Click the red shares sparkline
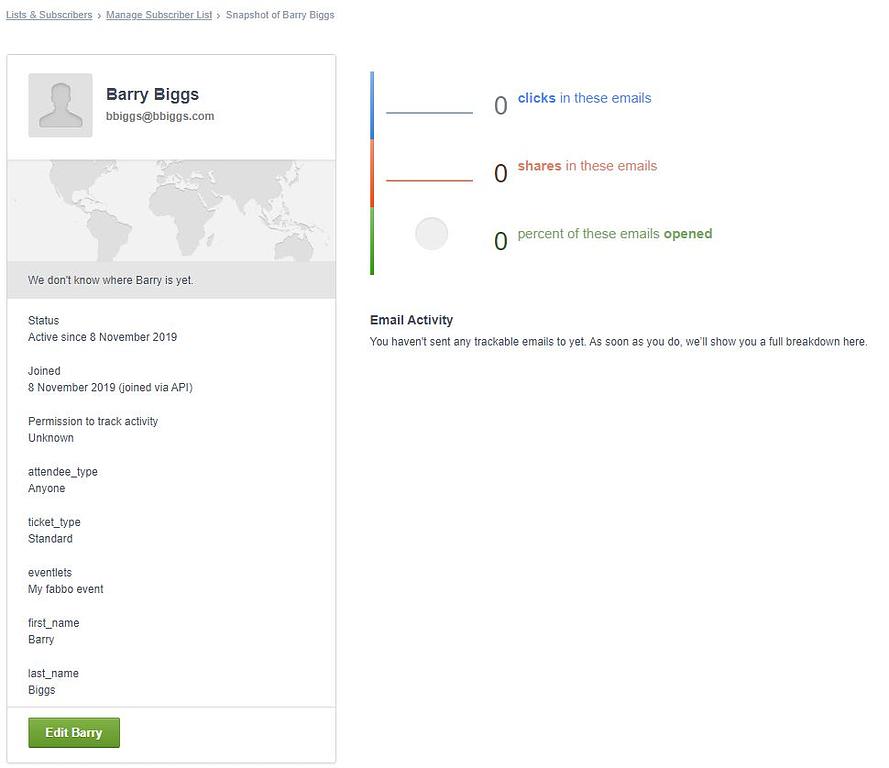The image size is (889, 768). coord(429,180)
